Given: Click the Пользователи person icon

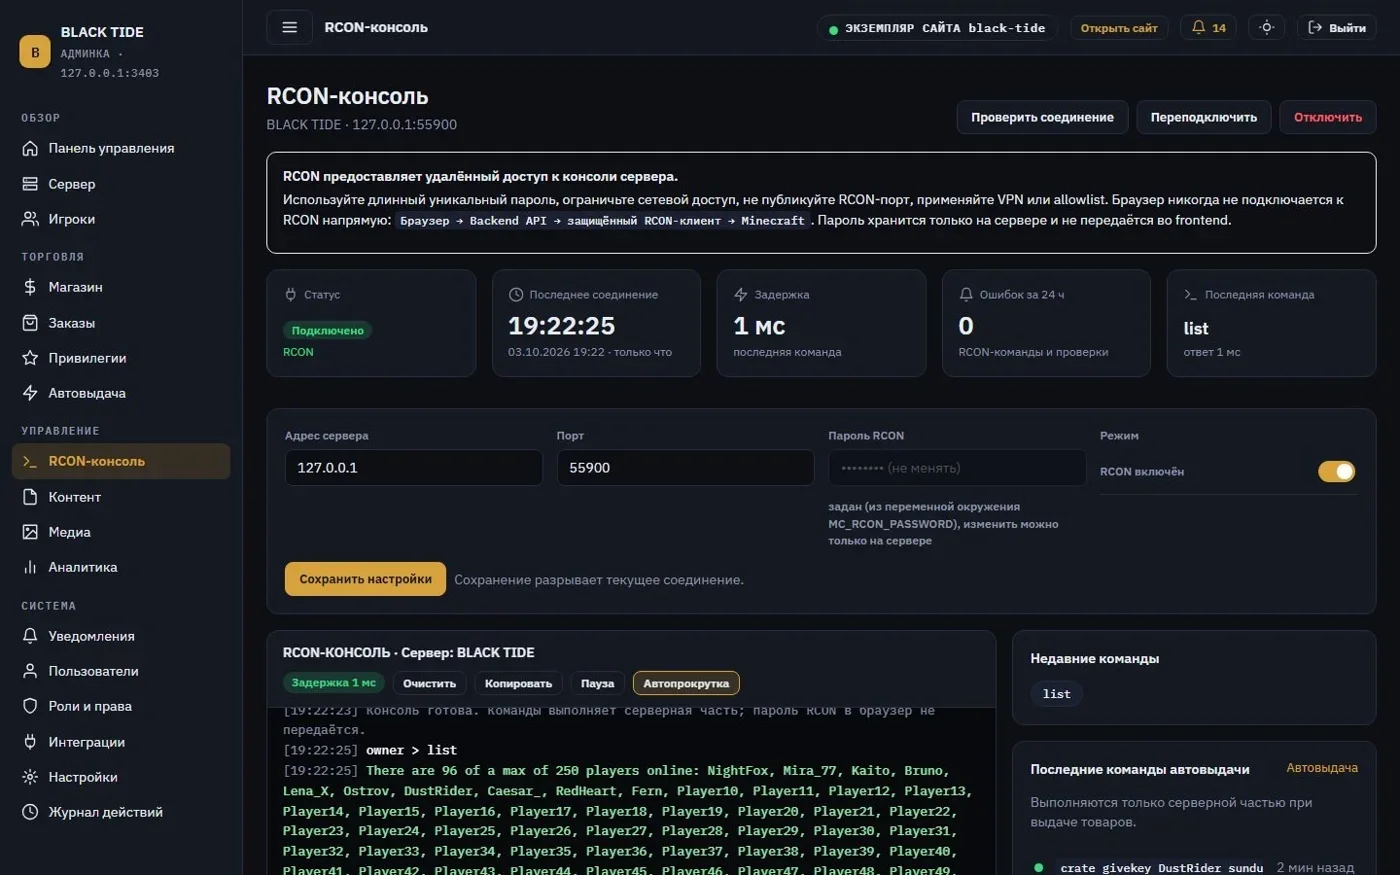Looking at the screenshot, I should click(x=30, y=671).
